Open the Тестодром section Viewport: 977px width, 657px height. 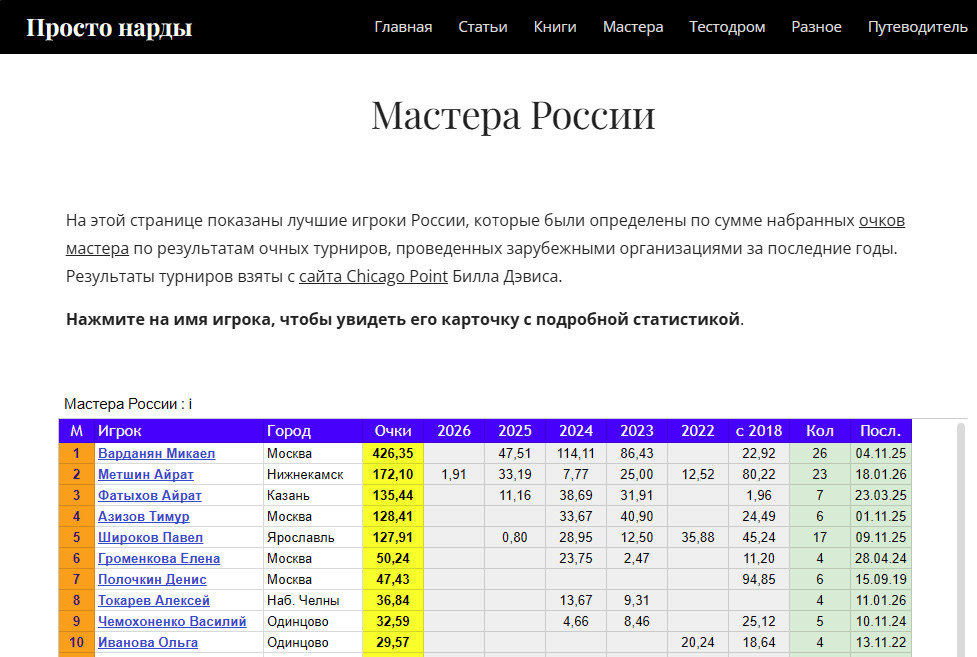[x=727, y=27]
